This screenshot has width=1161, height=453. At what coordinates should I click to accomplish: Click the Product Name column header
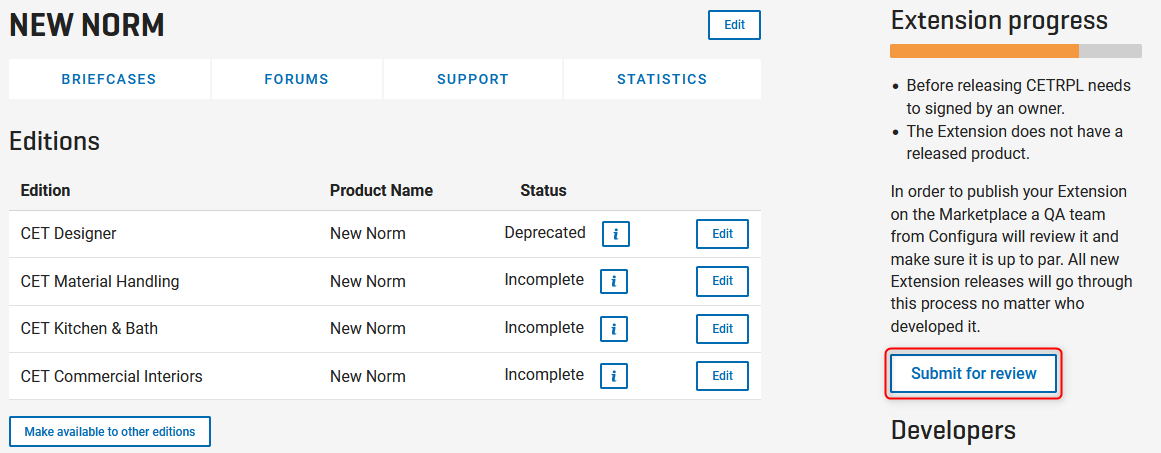coord(381,190)
